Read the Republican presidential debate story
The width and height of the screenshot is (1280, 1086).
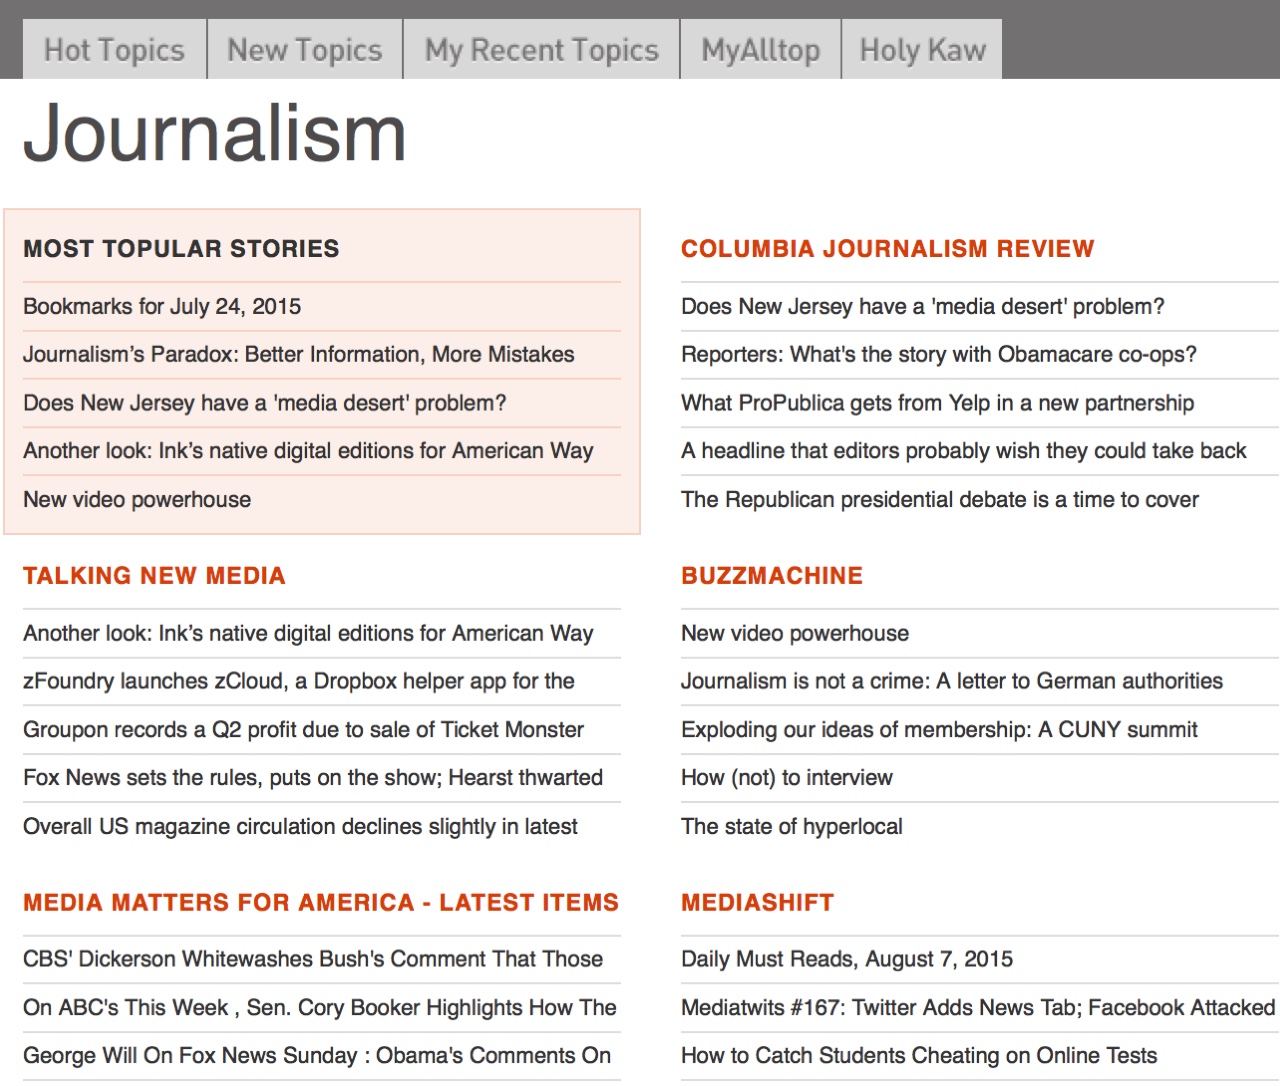tap(940, 500)
